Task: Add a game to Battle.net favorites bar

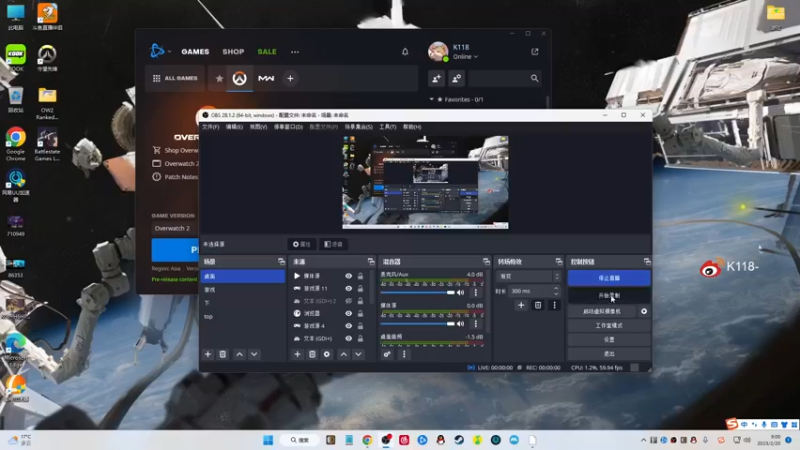Action: (290, 78)
